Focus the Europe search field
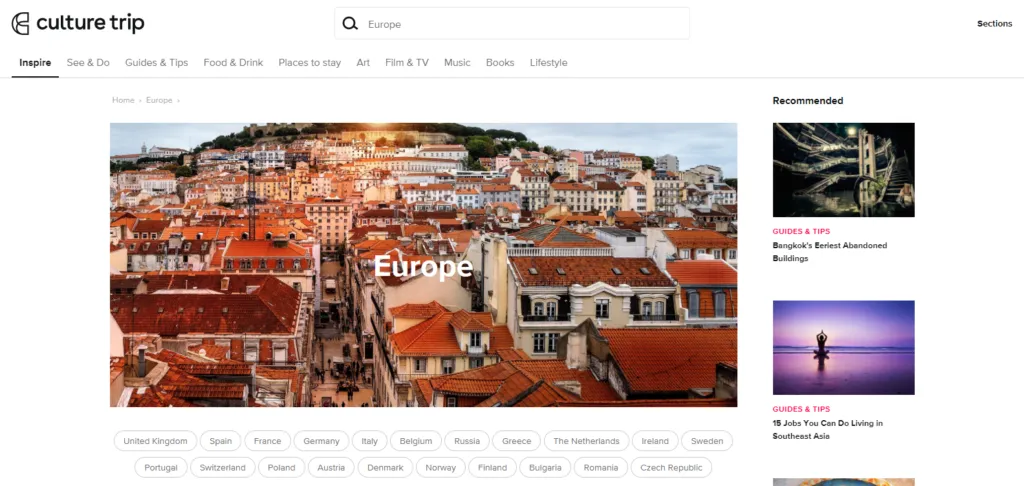This screenshot has width=1024, height=486. (511, 24)
